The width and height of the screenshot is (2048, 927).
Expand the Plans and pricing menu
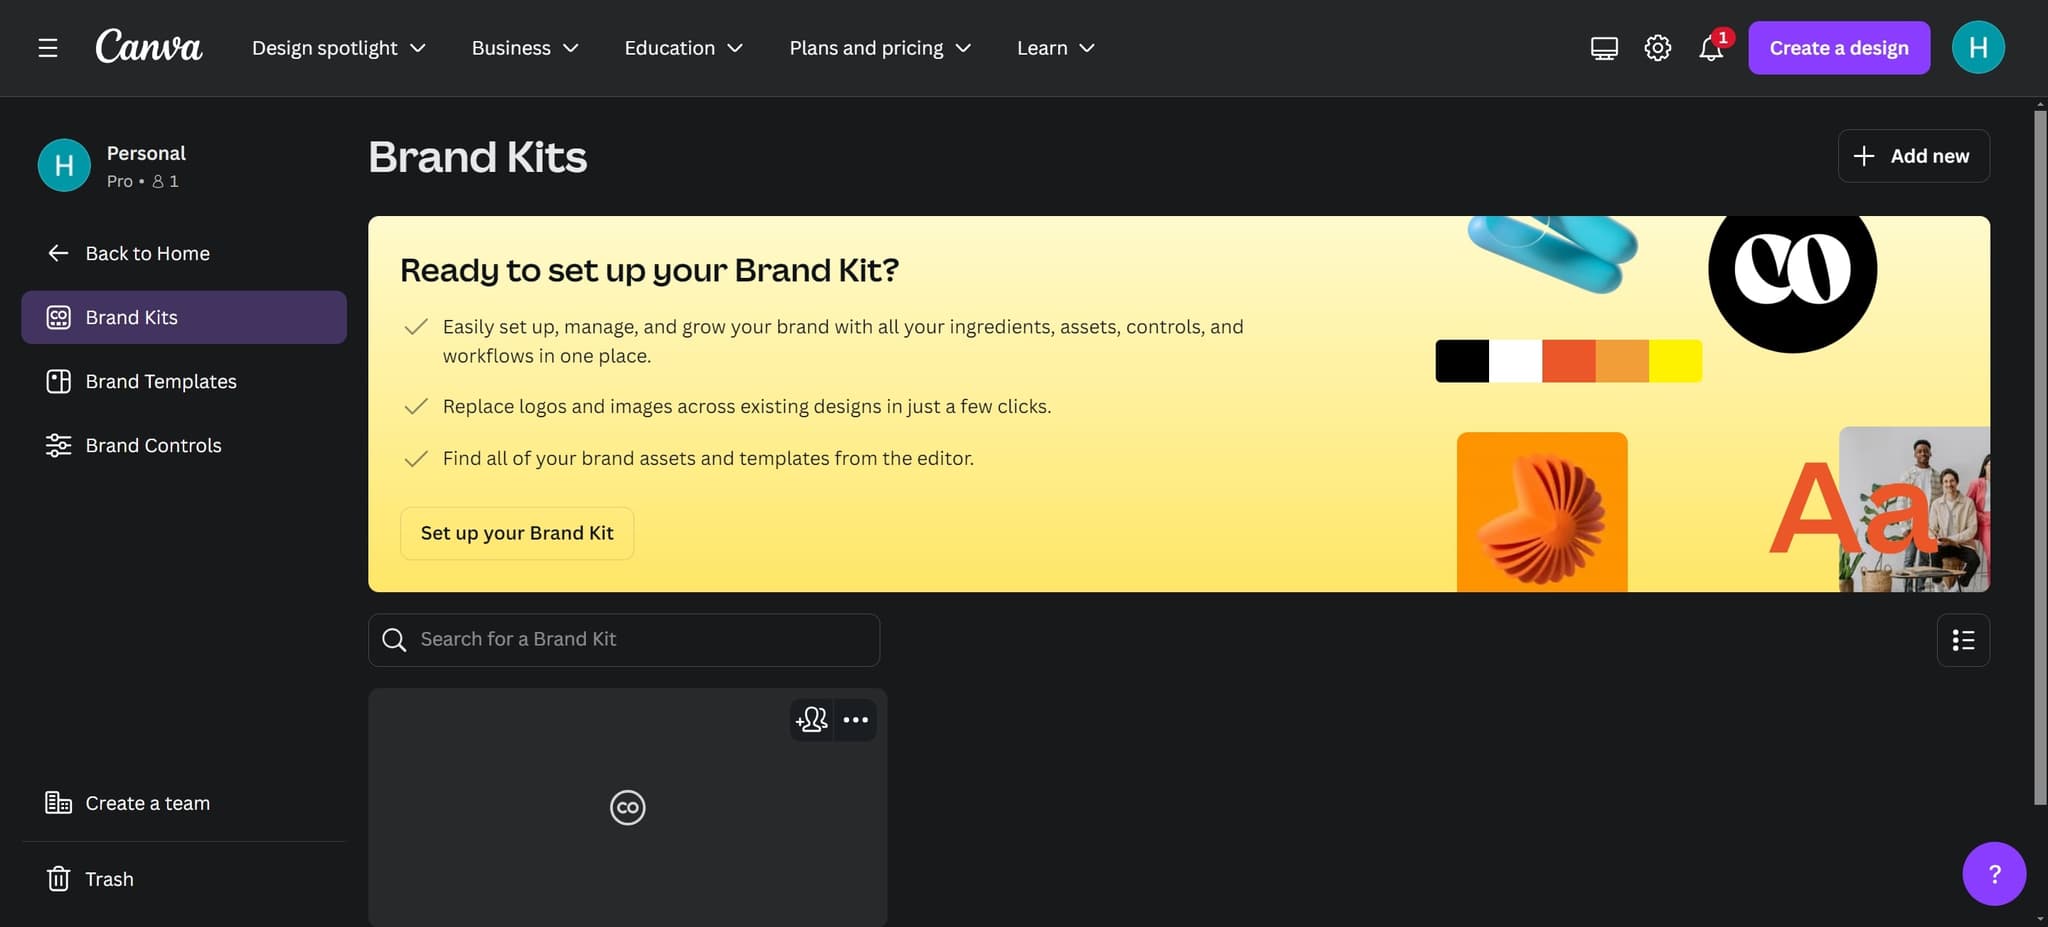coord(879,47)
